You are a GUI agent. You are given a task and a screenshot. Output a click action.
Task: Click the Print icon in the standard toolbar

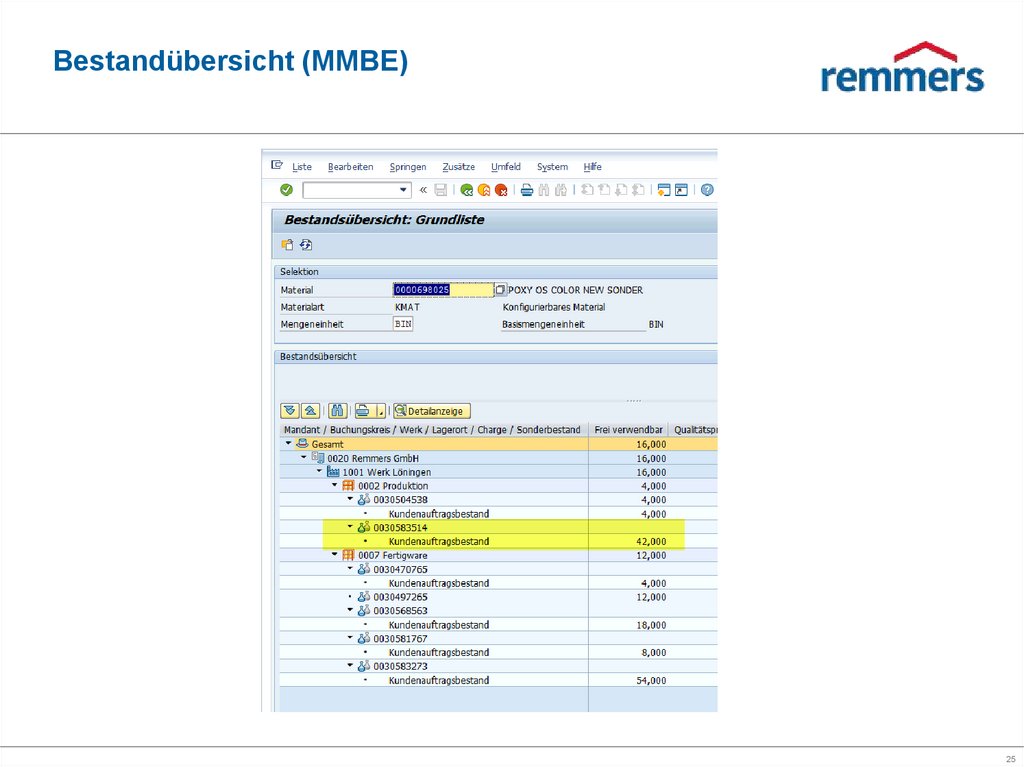coord(525,190)
